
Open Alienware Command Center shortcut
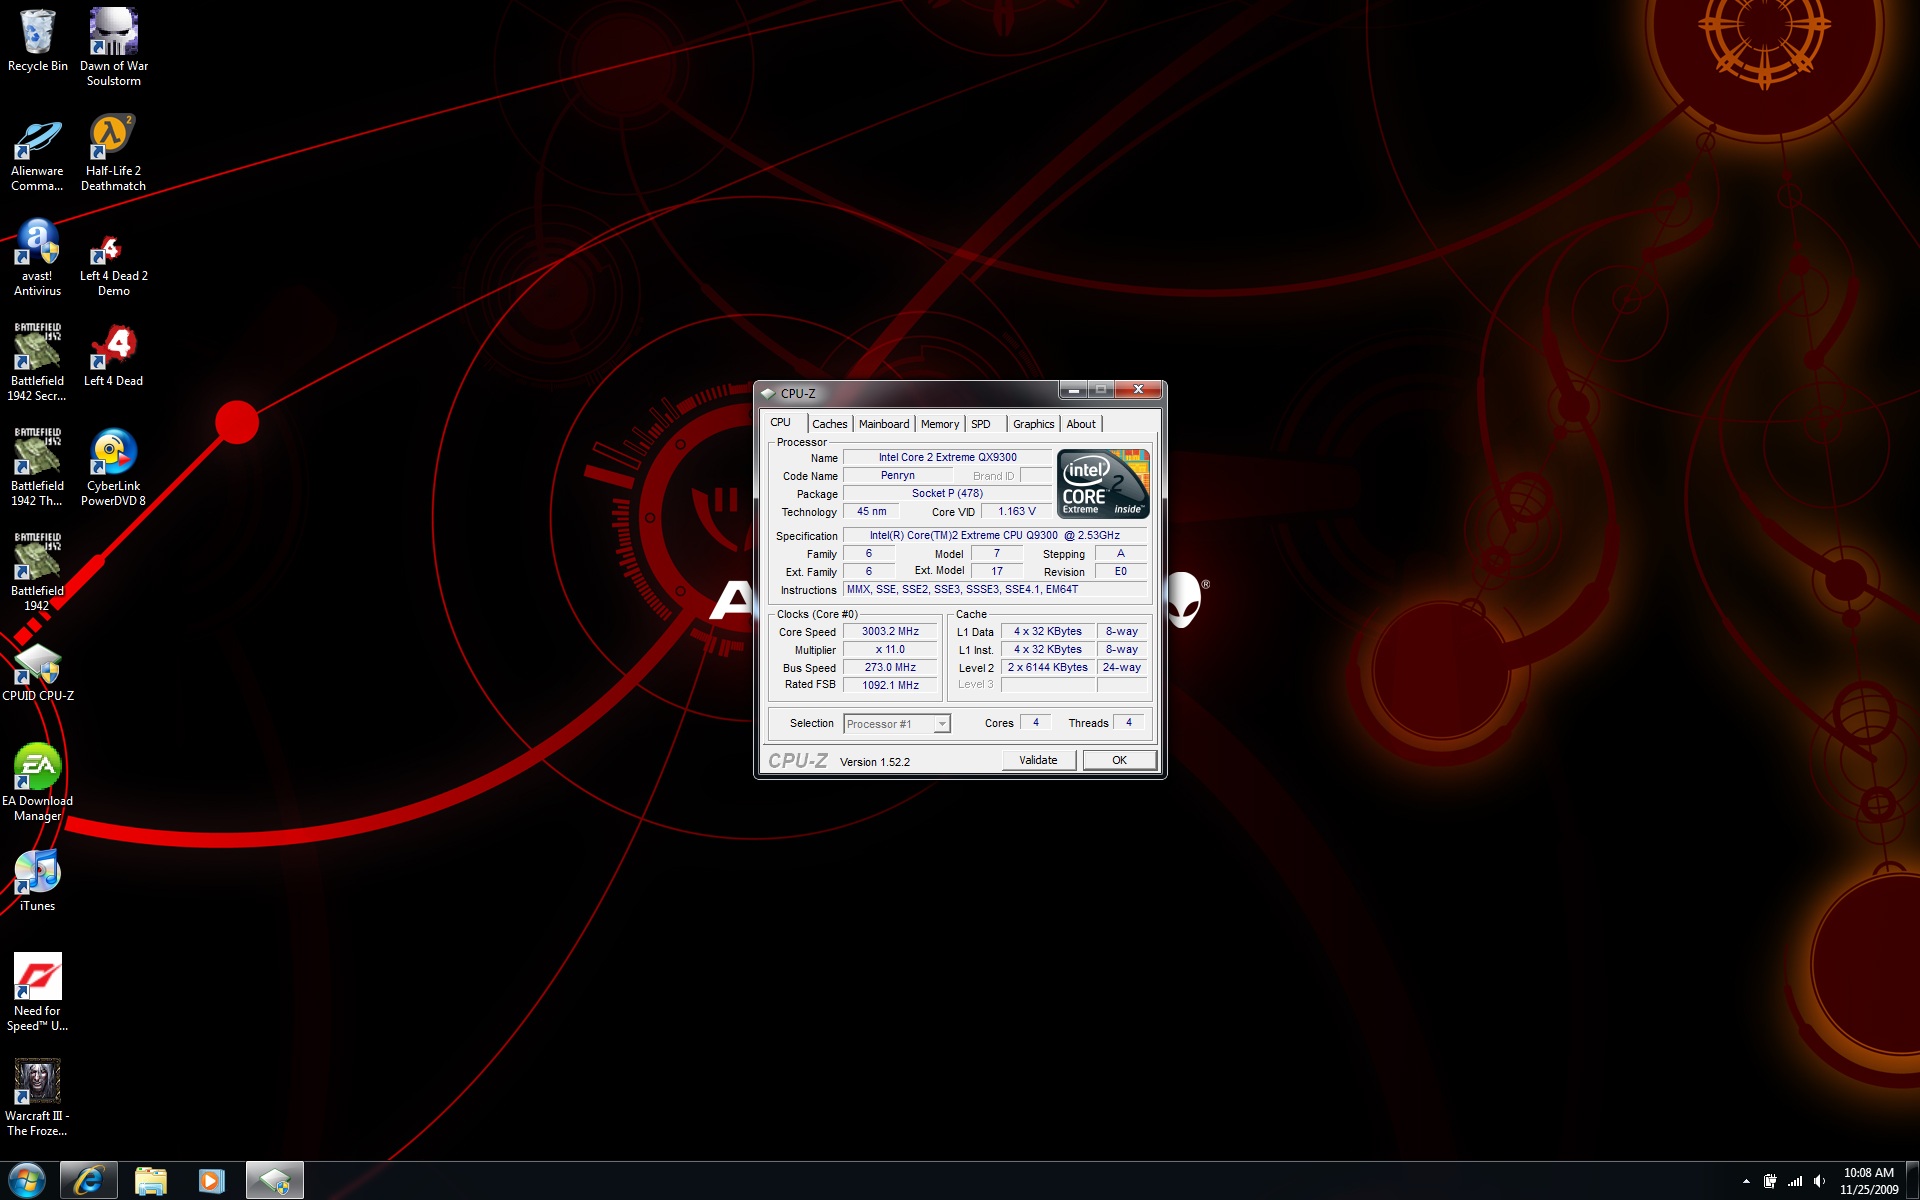[38, 155]
